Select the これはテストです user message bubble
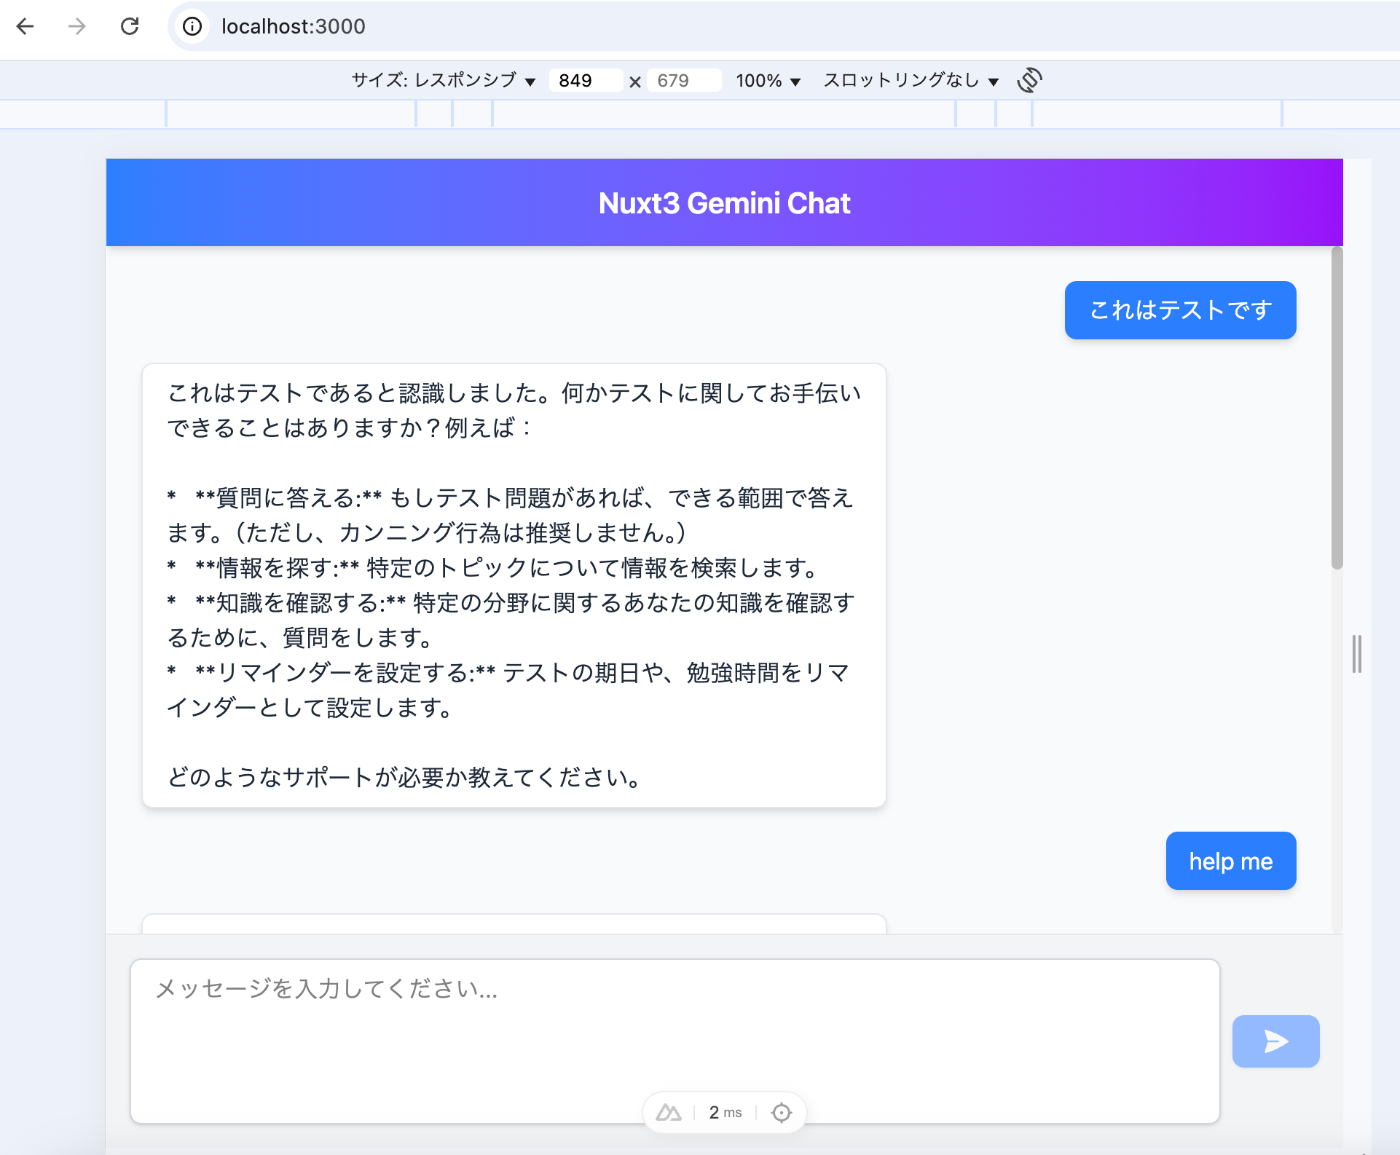The width and height of the screenshot is (1400, 1155). pyautogui.click(x=1180, y=310)
